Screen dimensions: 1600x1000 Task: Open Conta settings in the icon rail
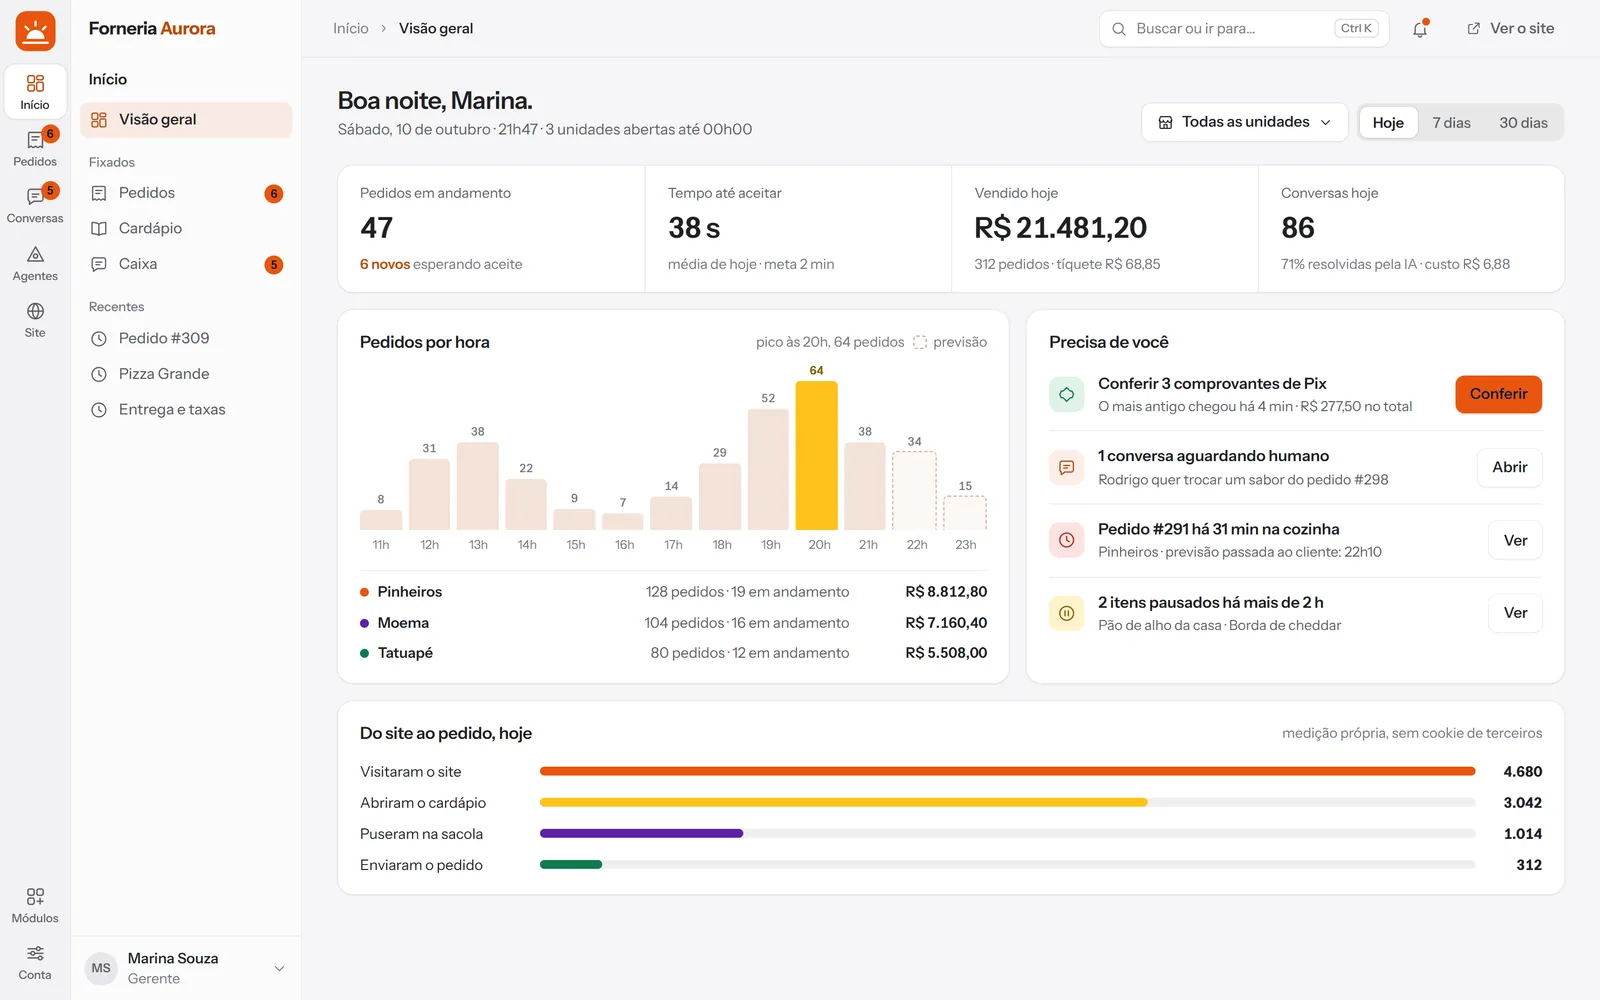pyautogui.click(x=35, y=962)
